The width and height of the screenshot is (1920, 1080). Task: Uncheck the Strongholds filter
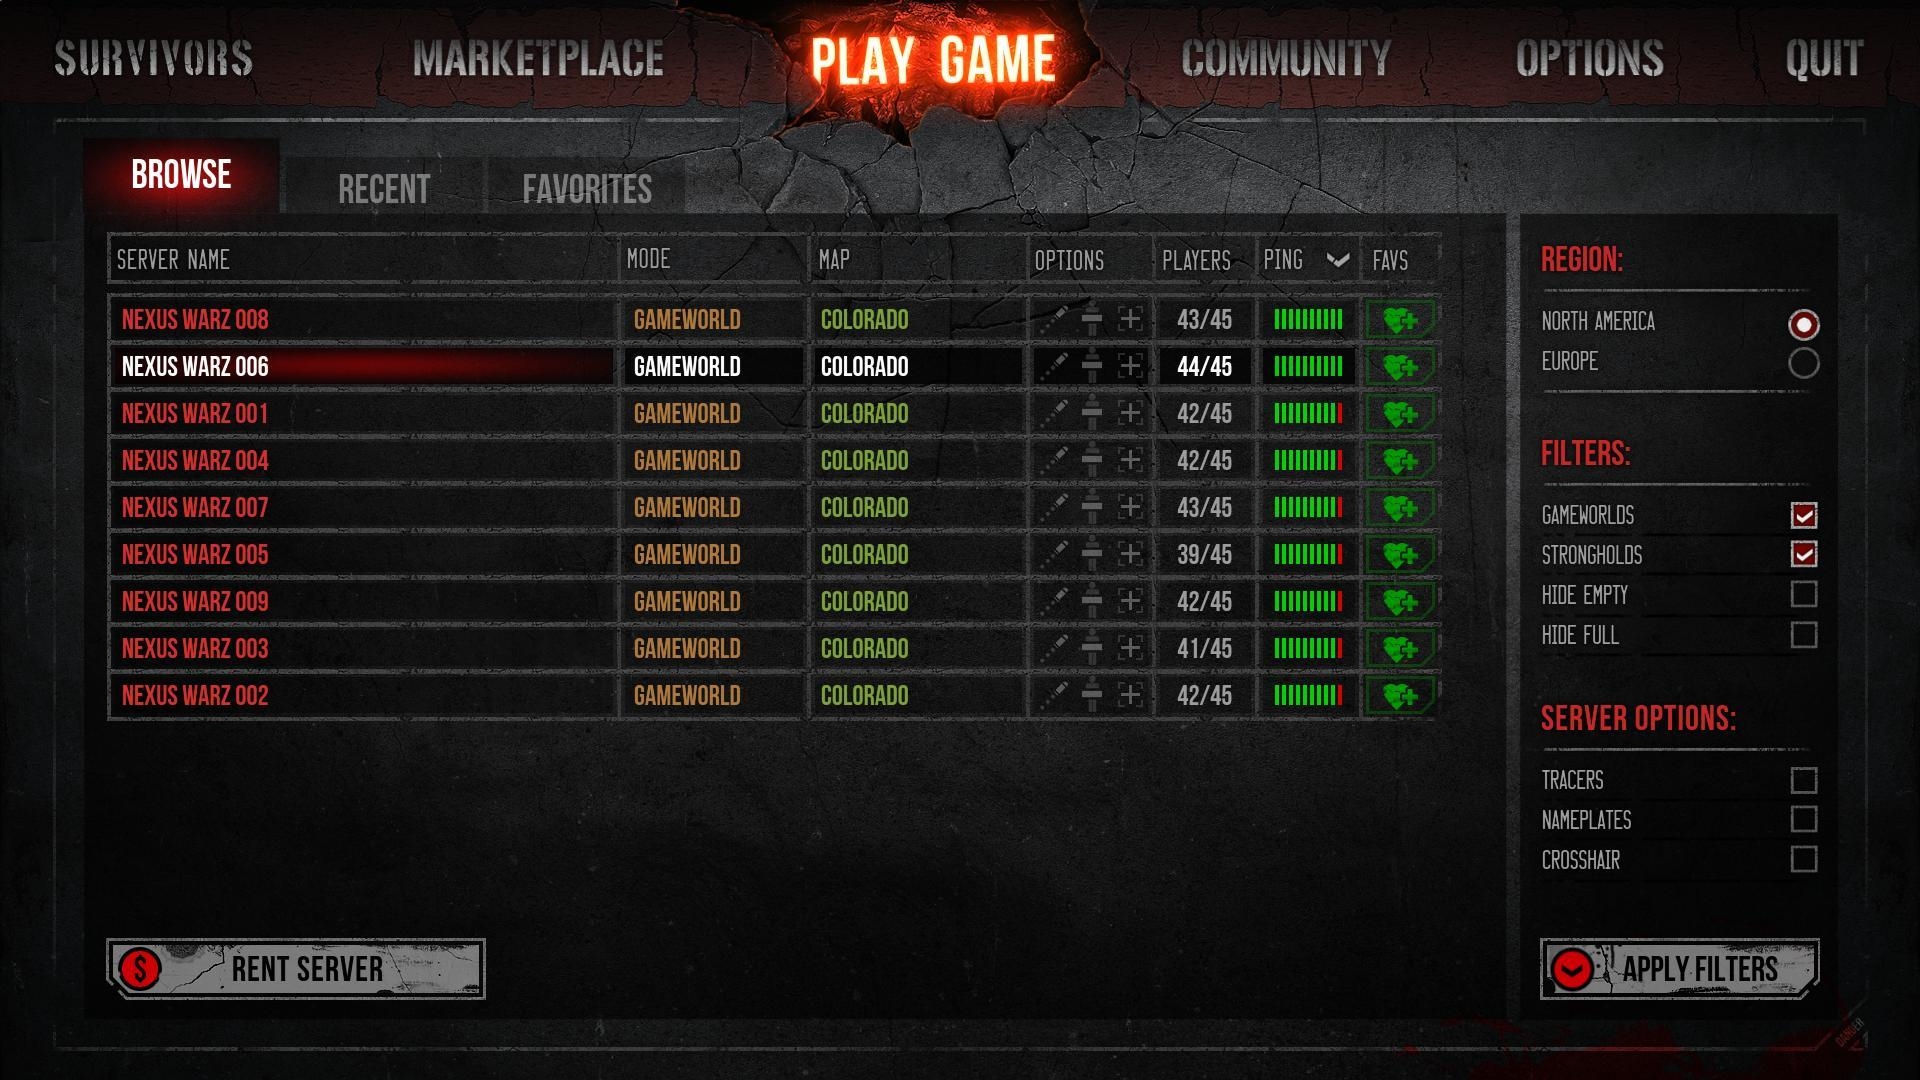(1803, 554)
